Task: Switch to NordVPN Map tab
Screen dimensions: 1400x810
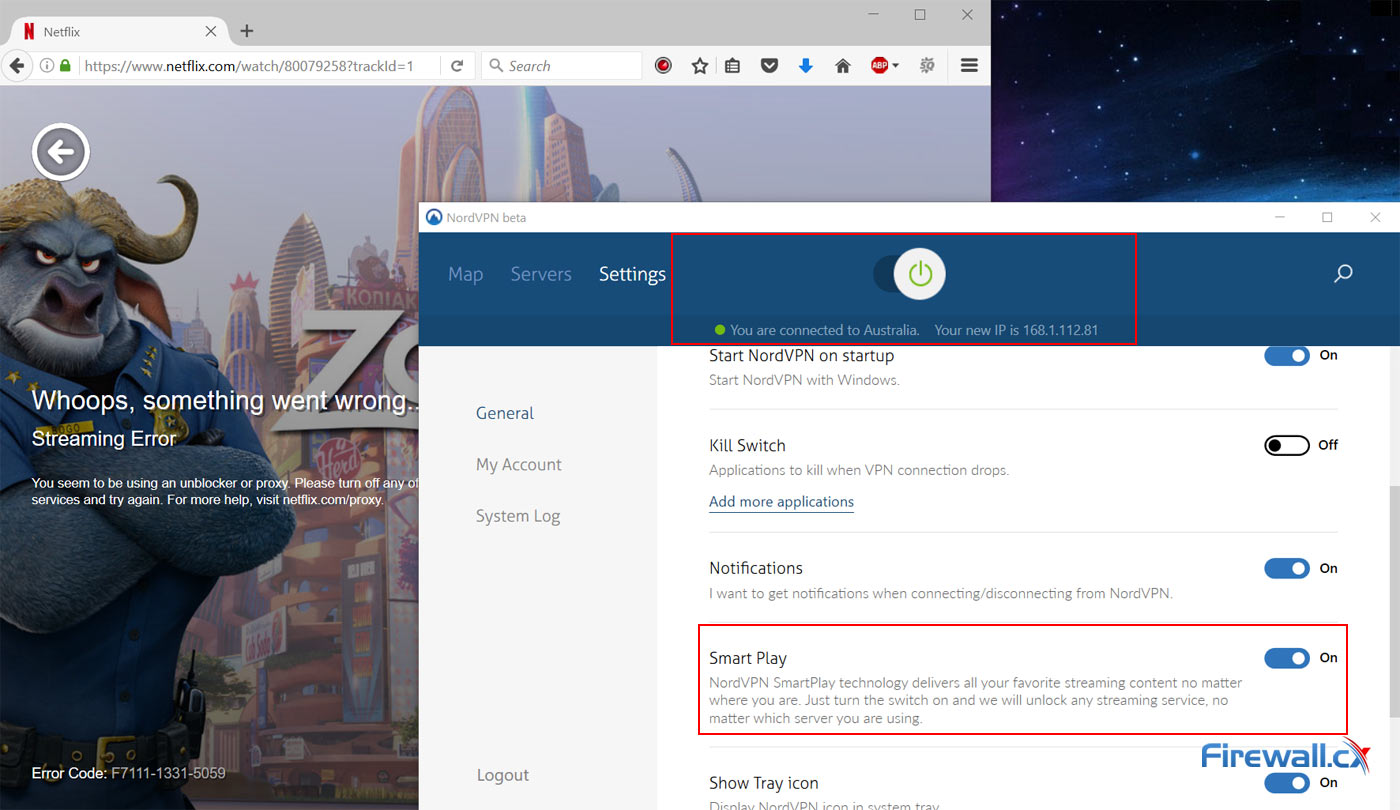Action: point(465,274)
